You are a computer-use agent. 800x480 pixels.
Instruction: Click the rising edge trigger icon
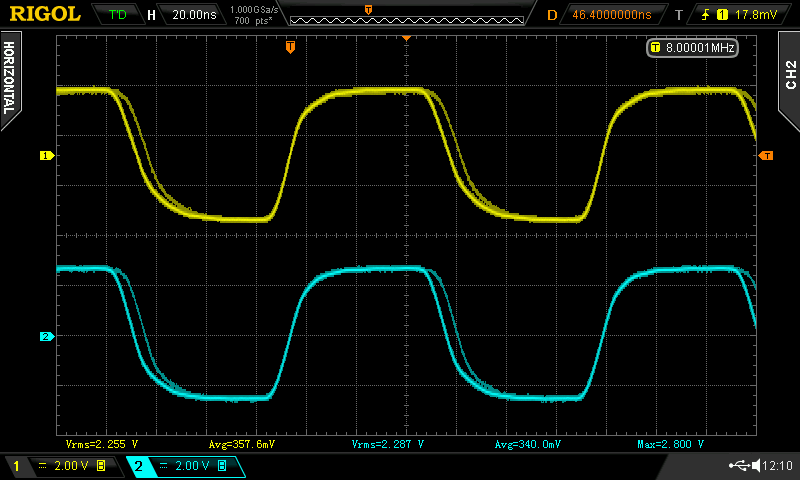[x=706, y=15]
